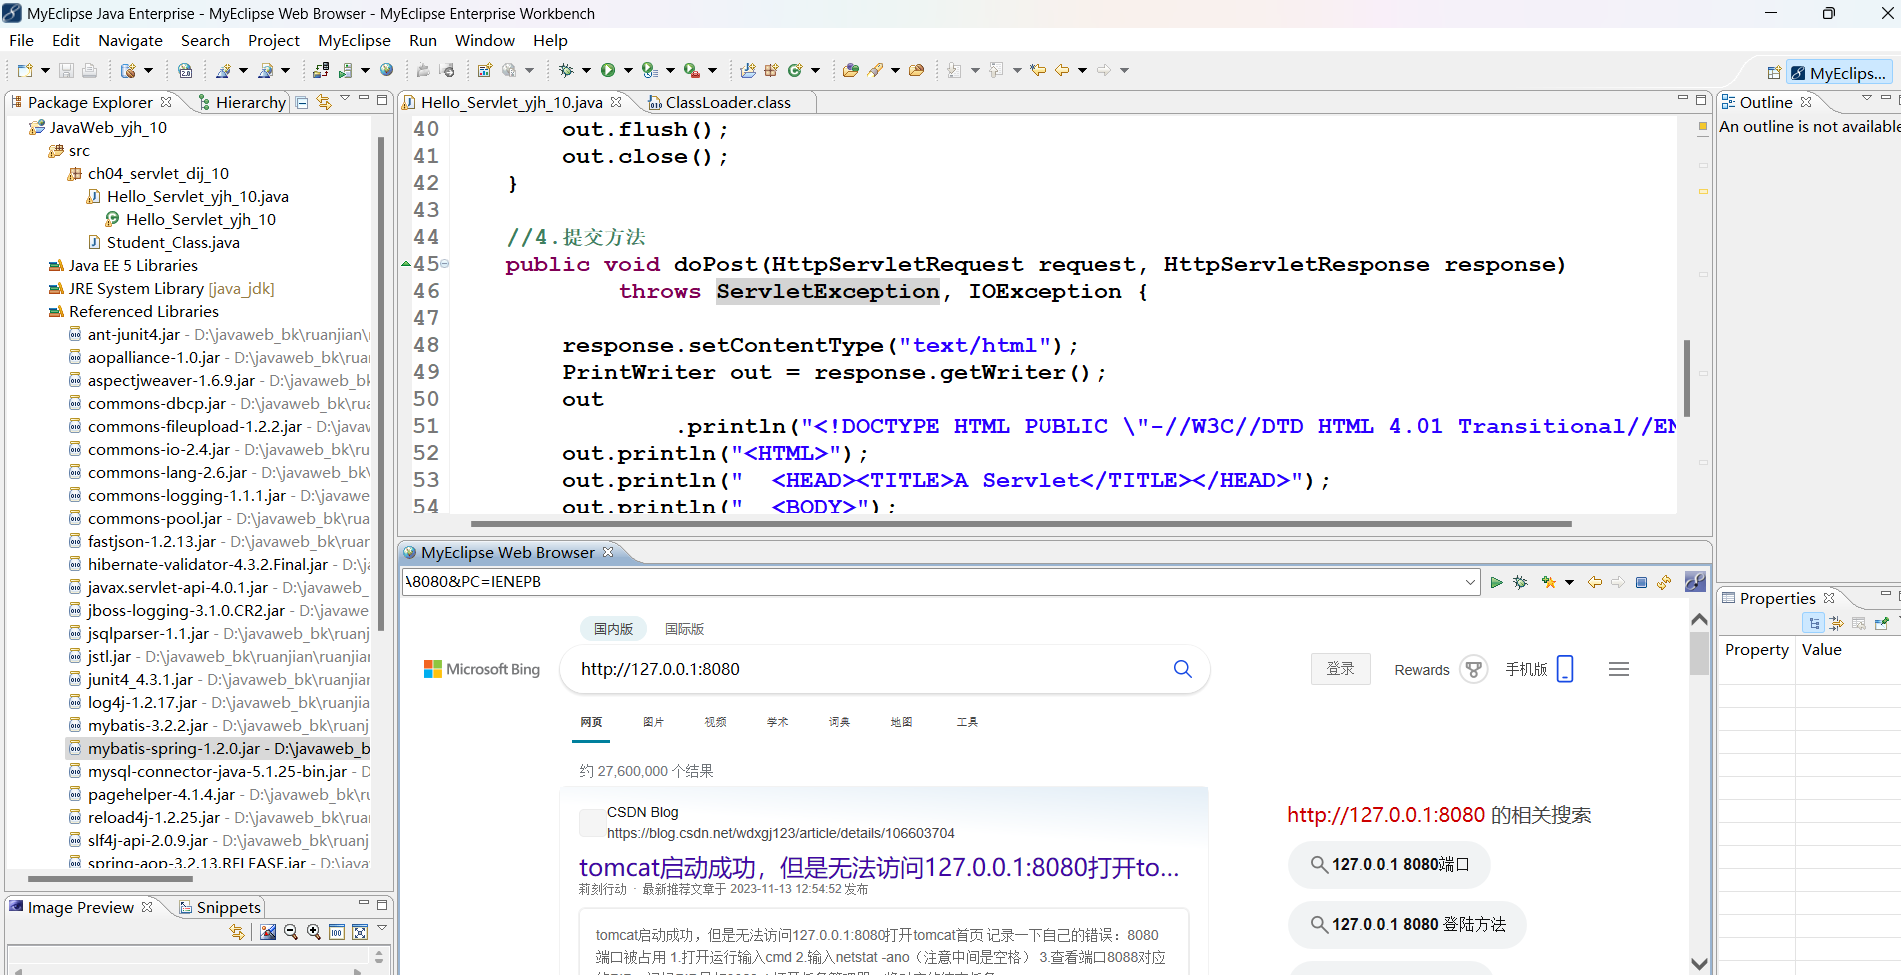Screen dimensions: 1901x975
Task: Open the Web Browser URL combo dropdown
Action: tap(1470, 582)
